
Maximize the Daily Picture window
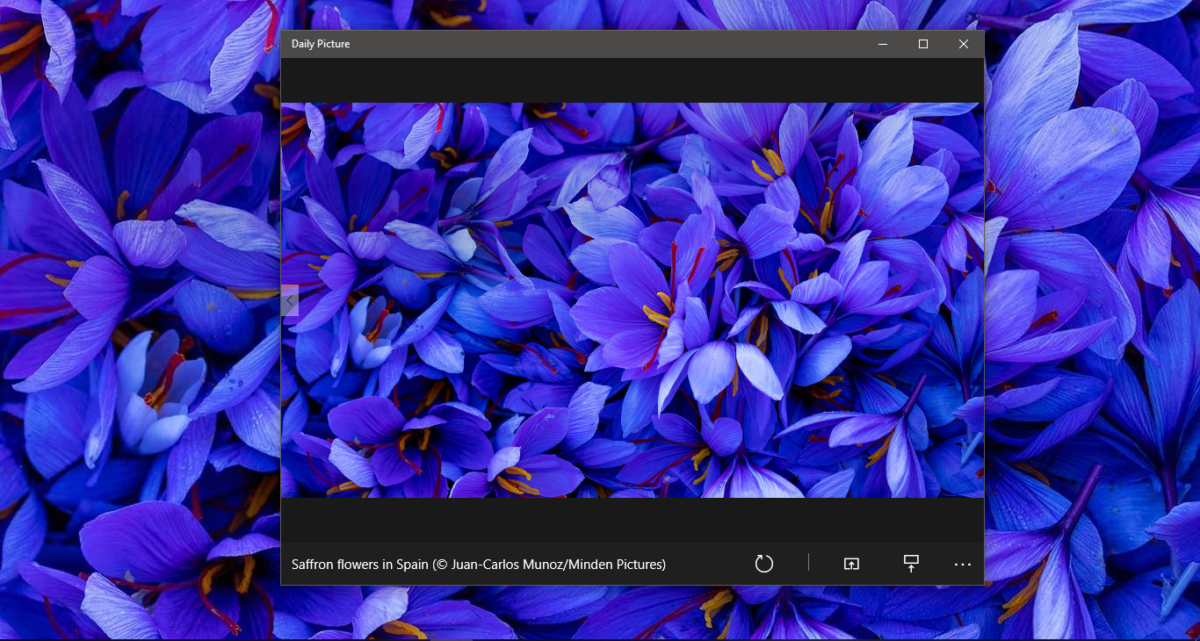(x=922, y=44)
